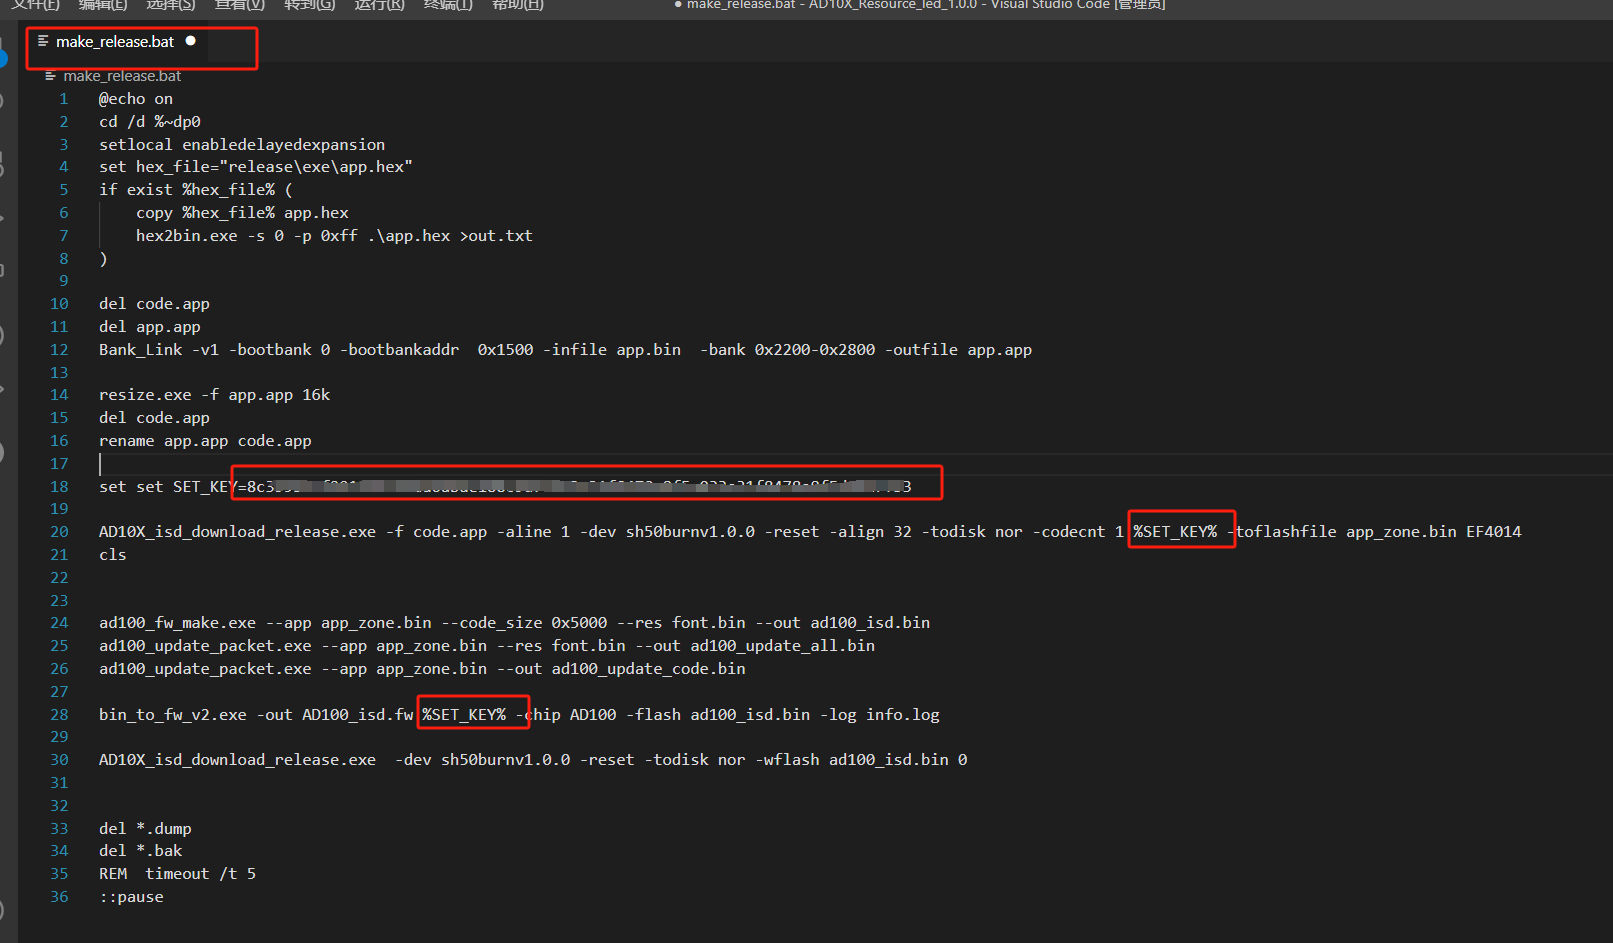The height and width of the screenshot is (943, 1613).
Task: Click 'set set SET_KEY' text on line 18
Action: 168,487
